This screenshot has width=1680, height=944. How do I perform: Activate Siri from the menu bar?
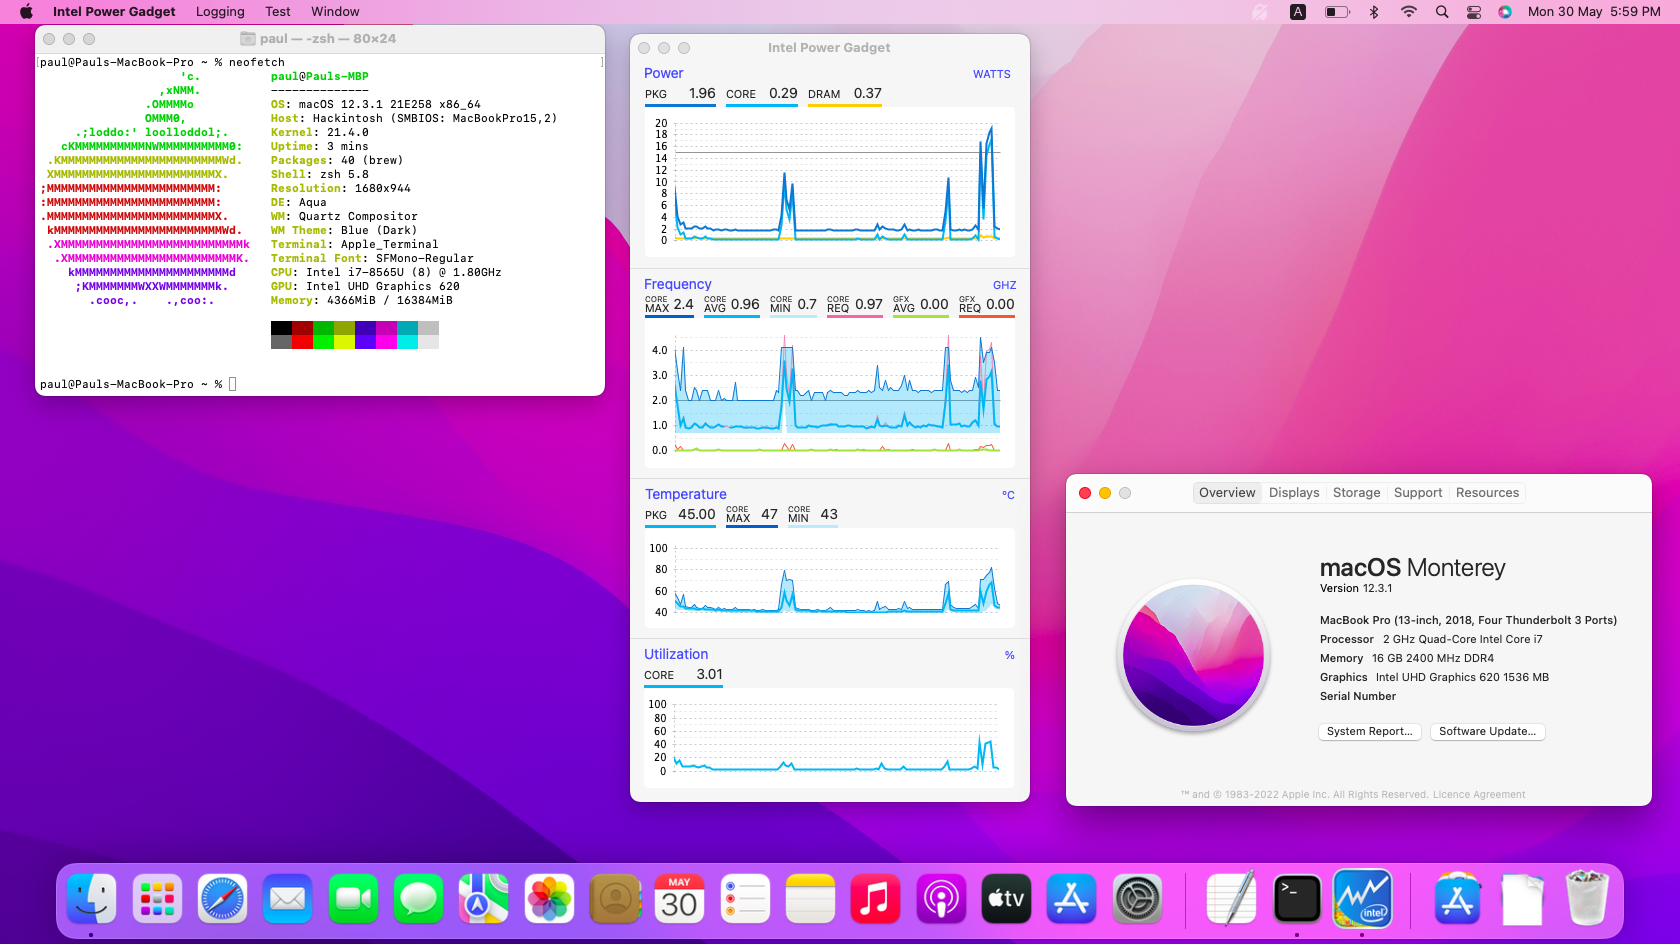click(x=1505, y=12)
